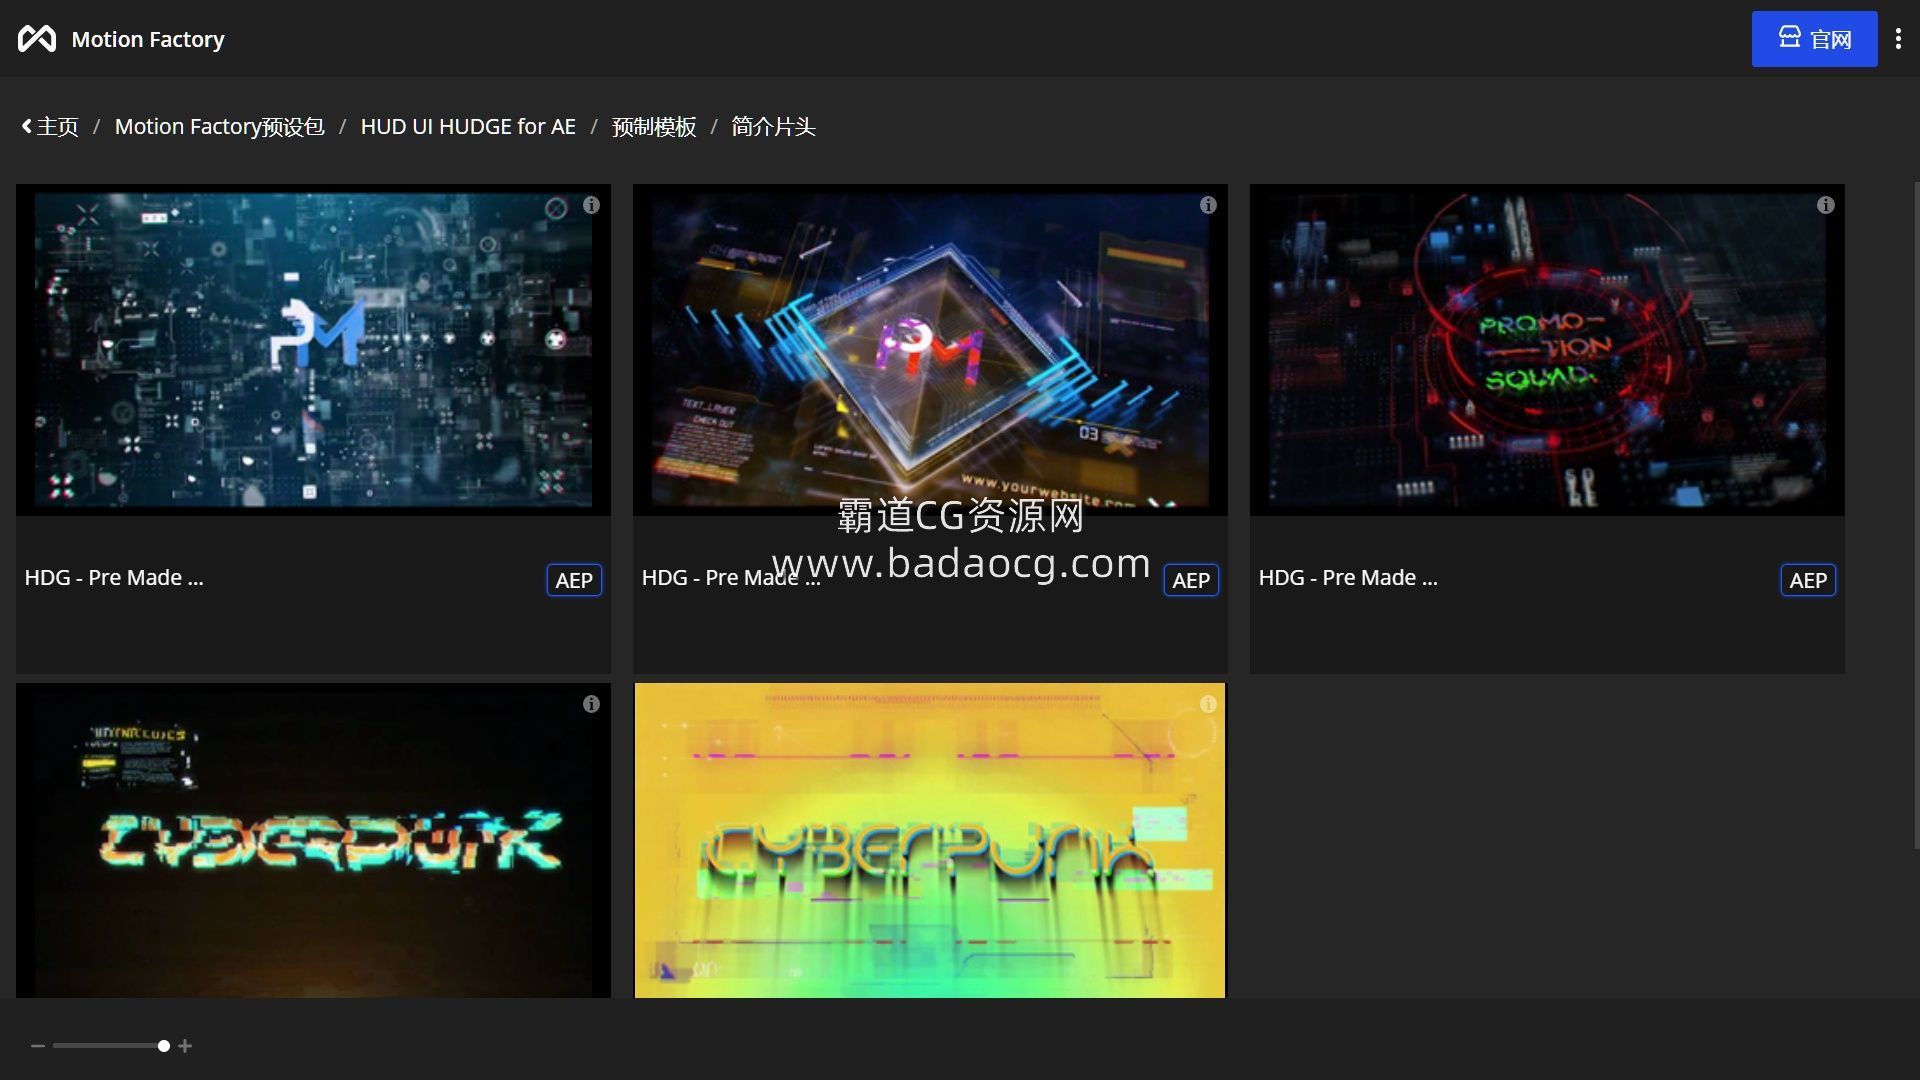Click AEP badge on the first card

(x=574, y=580)
